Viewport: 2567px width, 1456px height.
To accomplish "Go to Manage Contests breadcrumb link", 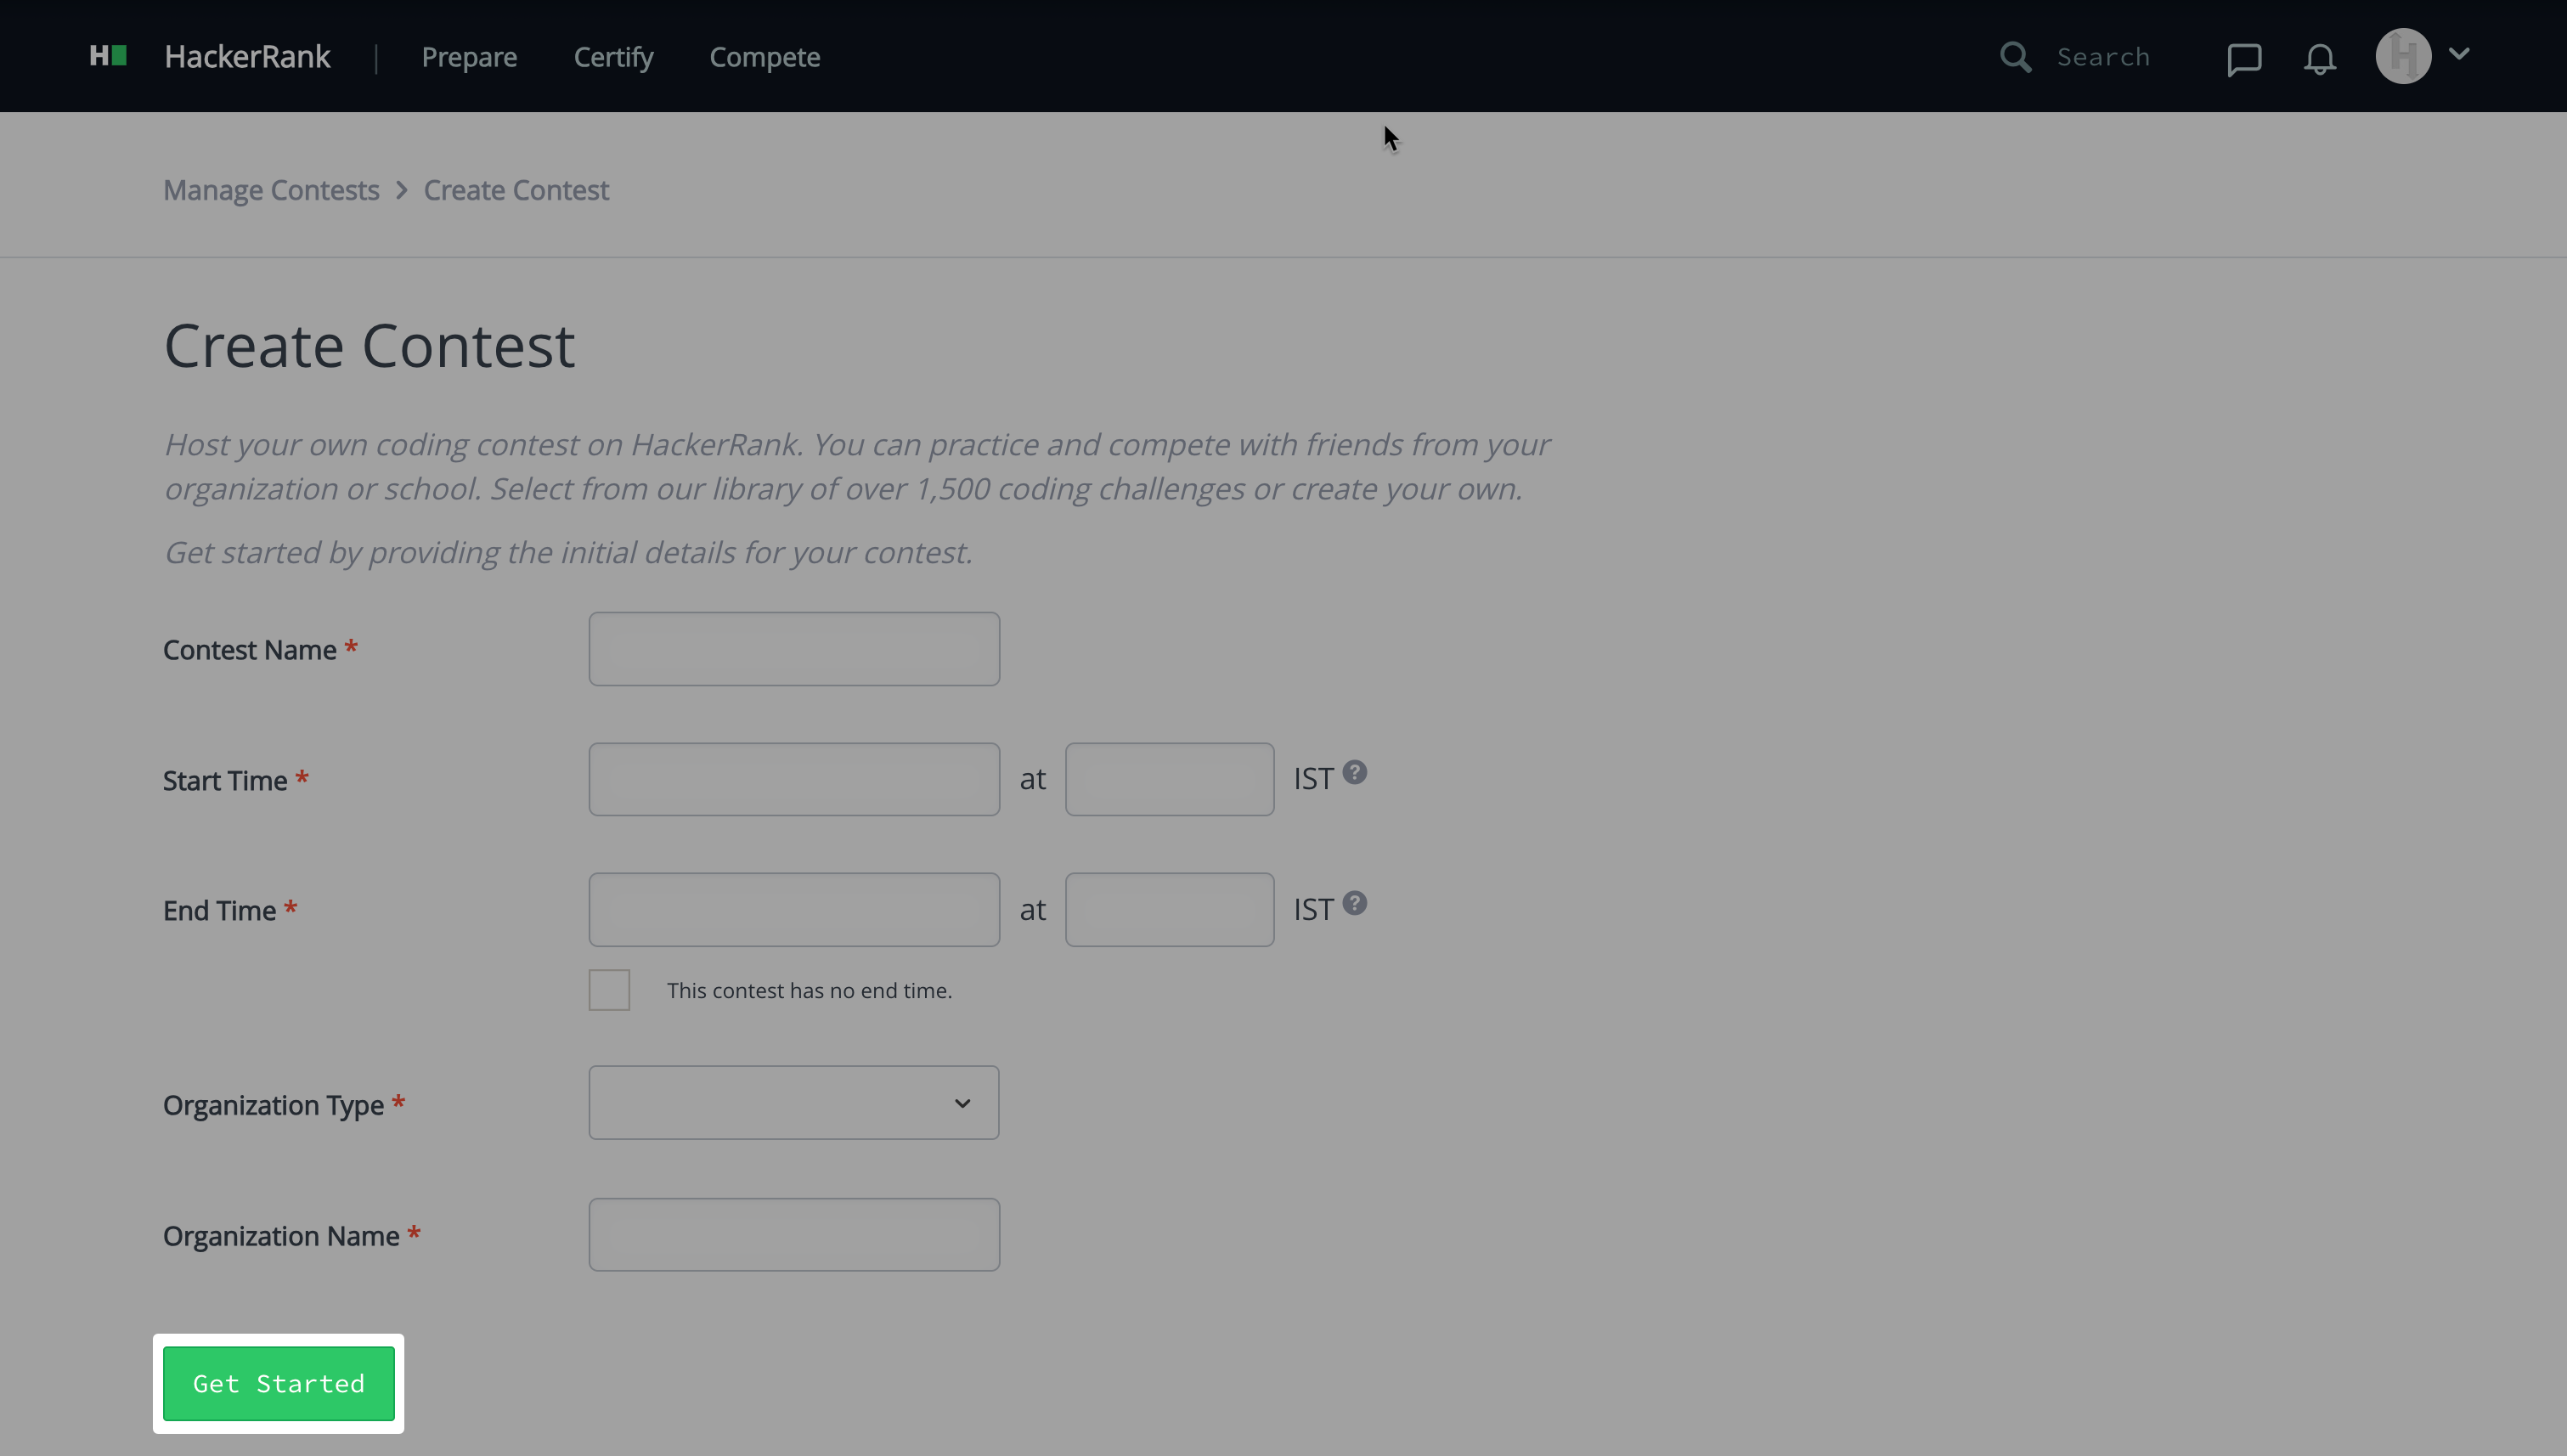I will [271, 190].
